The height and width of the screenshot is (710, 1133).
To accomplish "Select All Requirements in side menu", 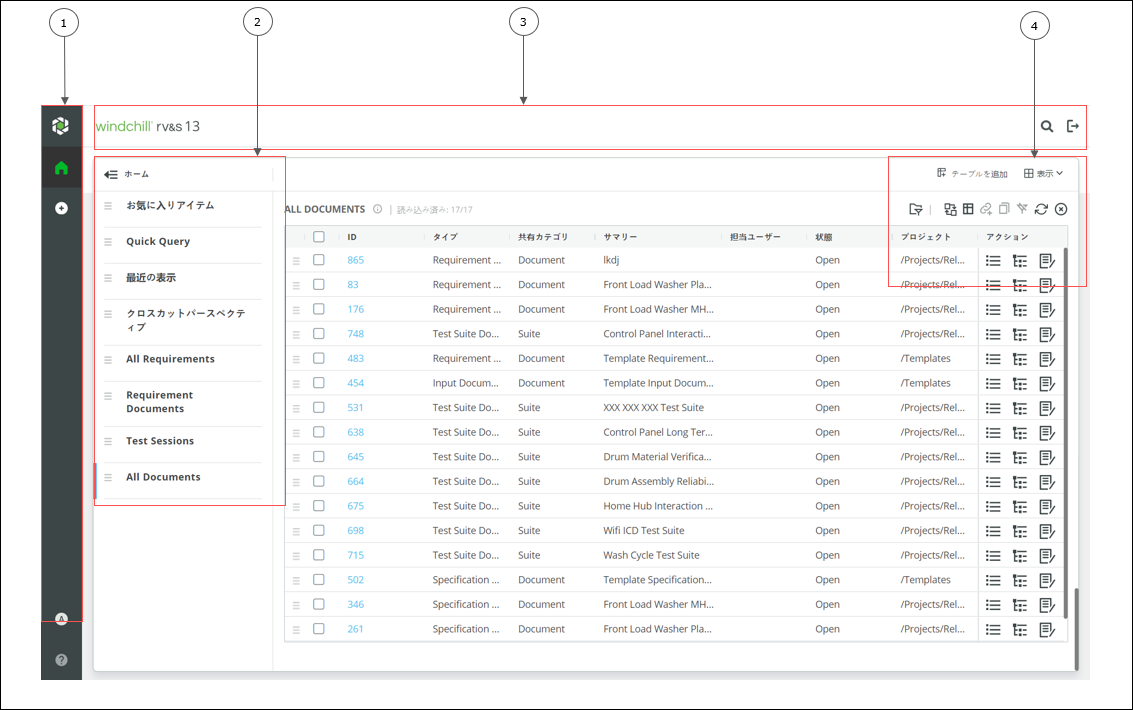I will click(171, 359).
